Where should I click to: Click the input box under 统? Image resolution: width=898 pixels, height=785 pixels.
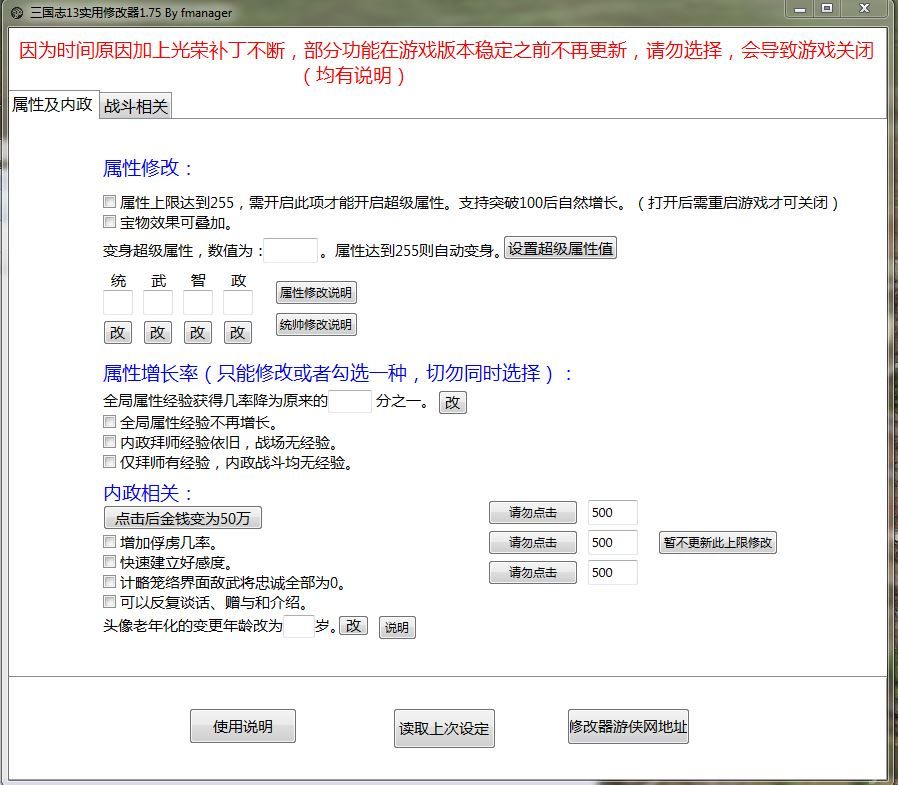pos(118,303)
